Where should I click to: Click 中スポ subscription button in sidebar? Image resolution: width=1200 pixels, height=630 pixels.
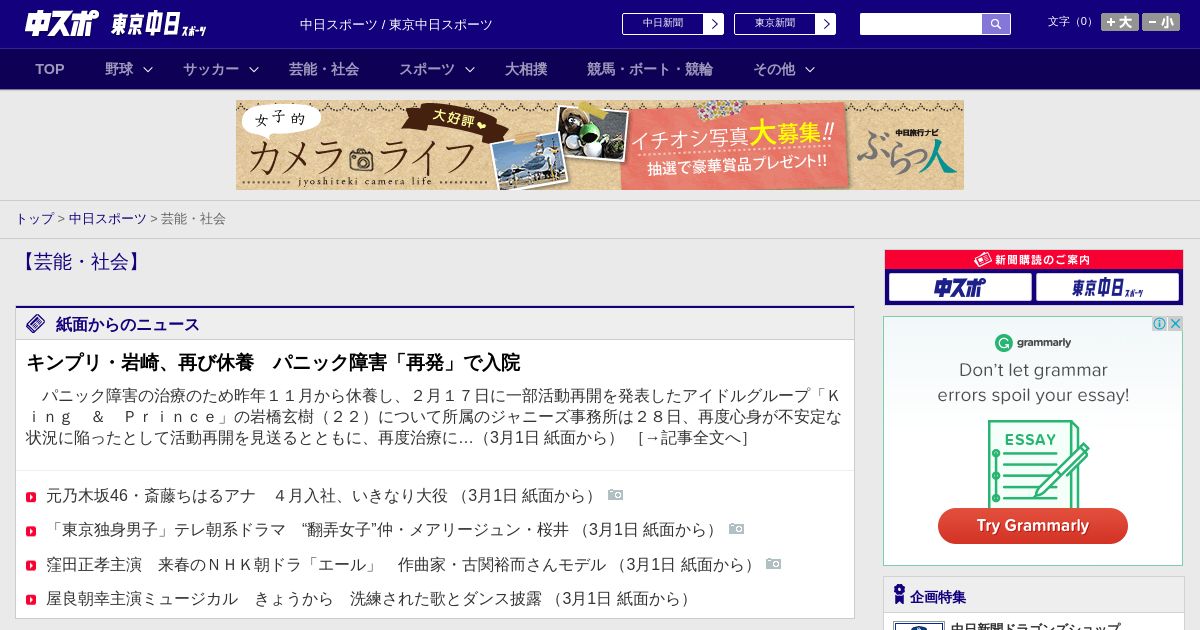pyautogui.click(x=960, y=287)
